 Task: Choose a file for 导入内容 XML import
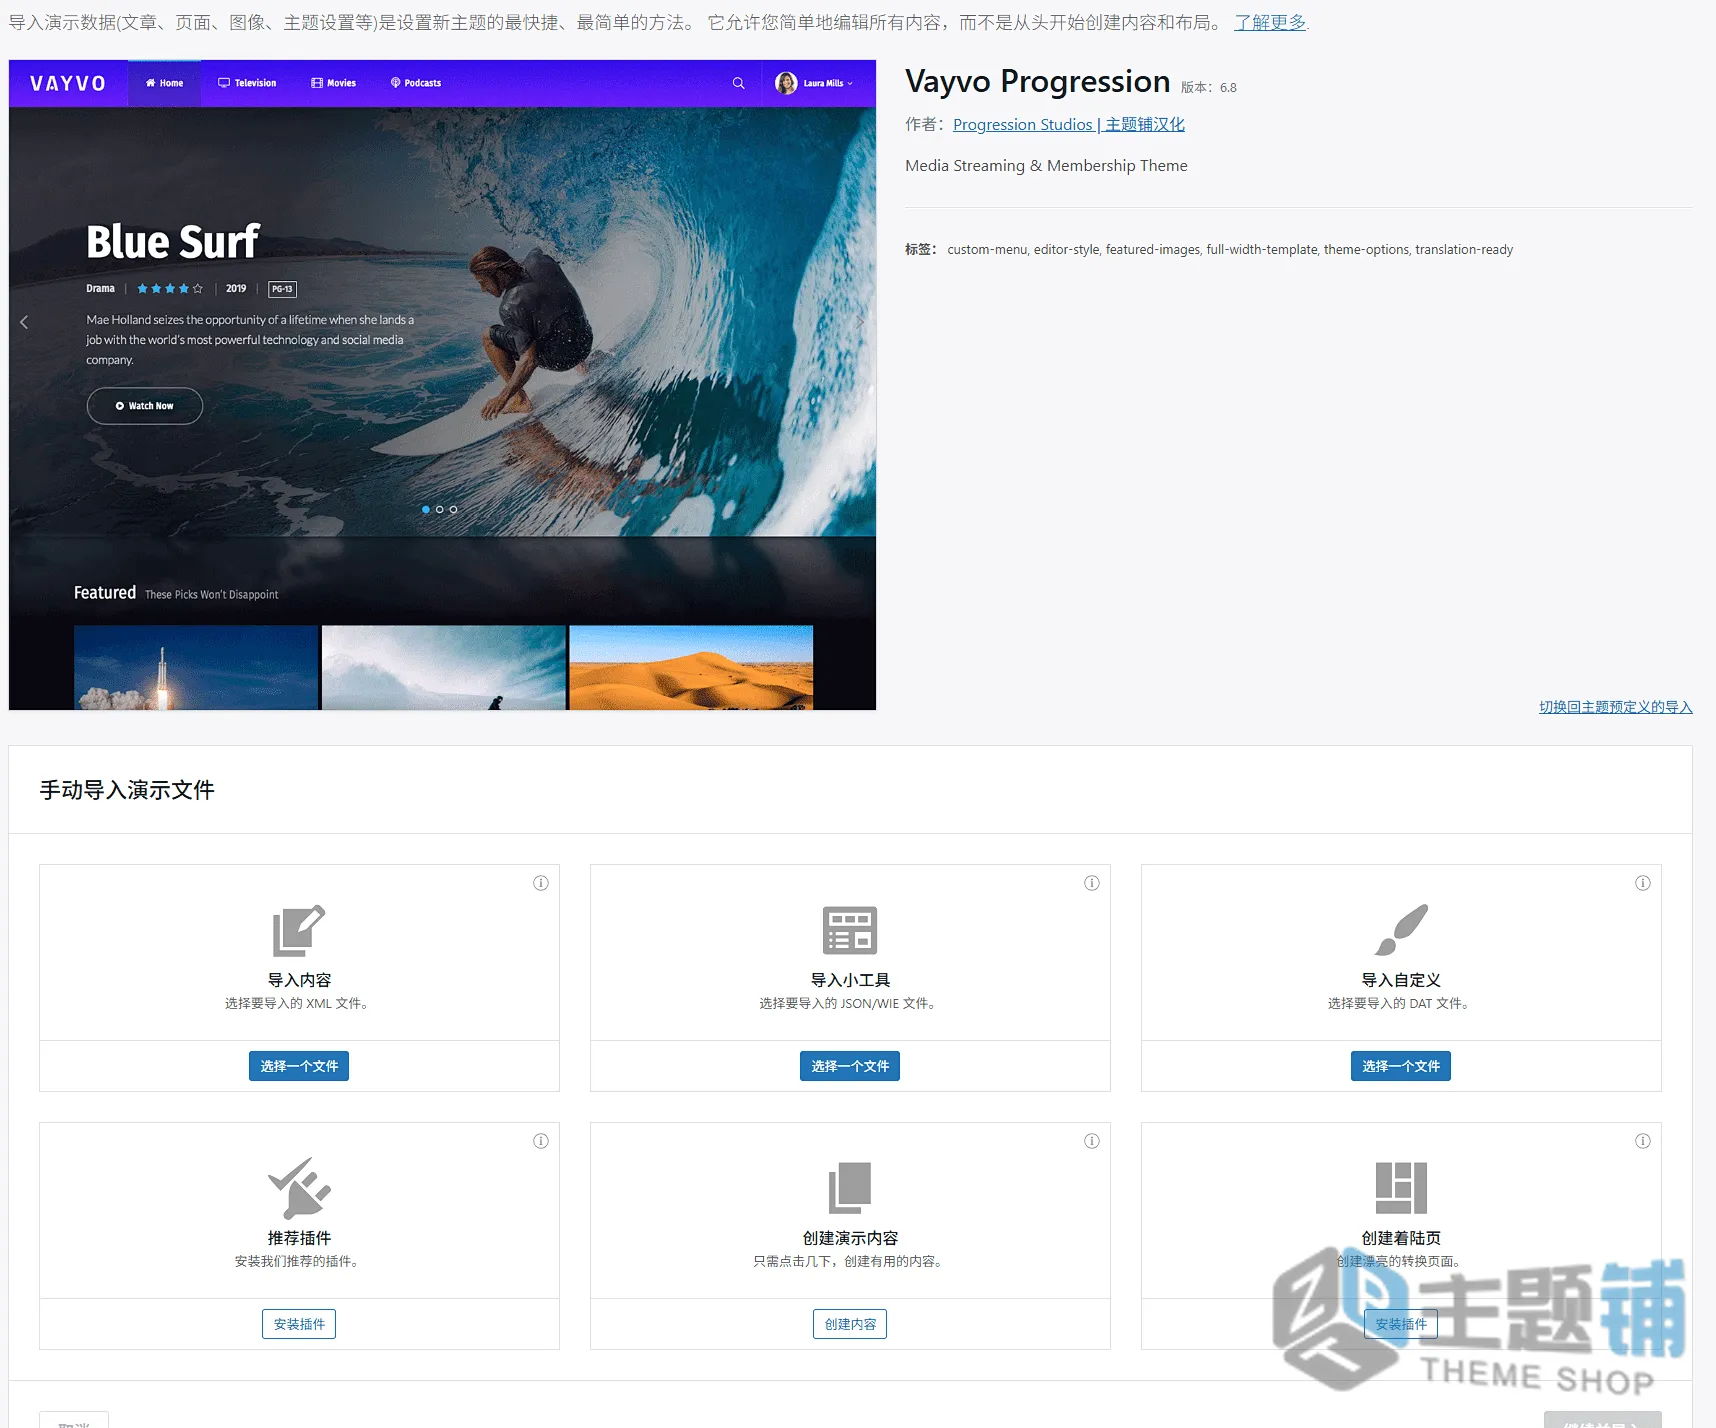point(299,1066)
